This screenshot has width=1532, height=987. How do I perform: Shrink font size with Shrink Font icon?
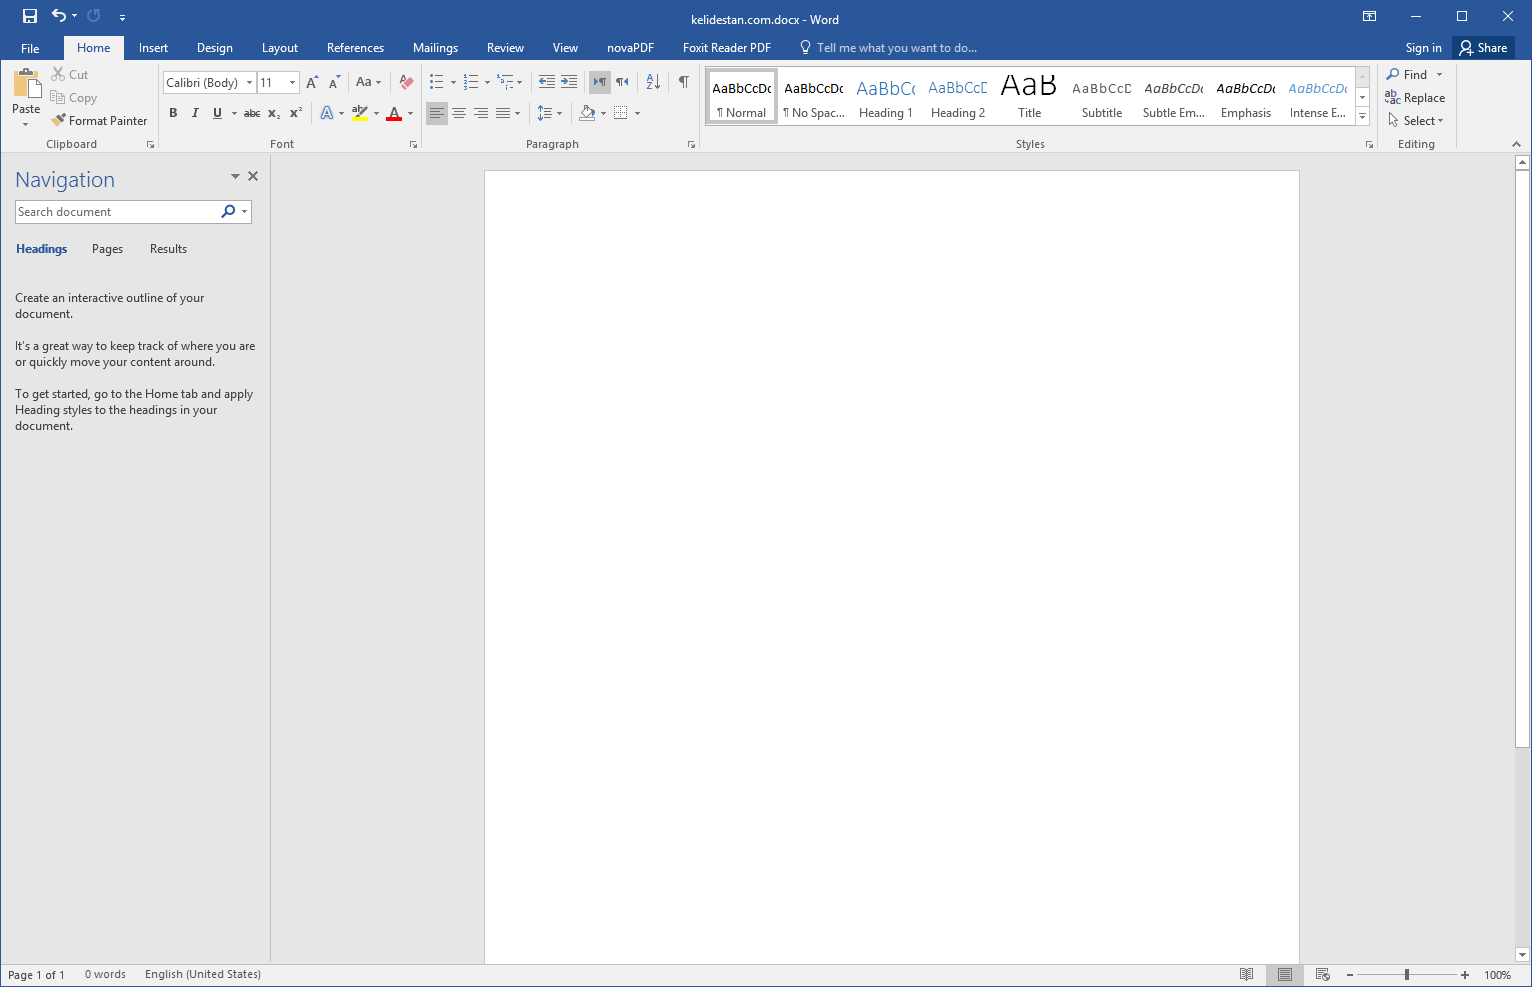coord(334,82)
